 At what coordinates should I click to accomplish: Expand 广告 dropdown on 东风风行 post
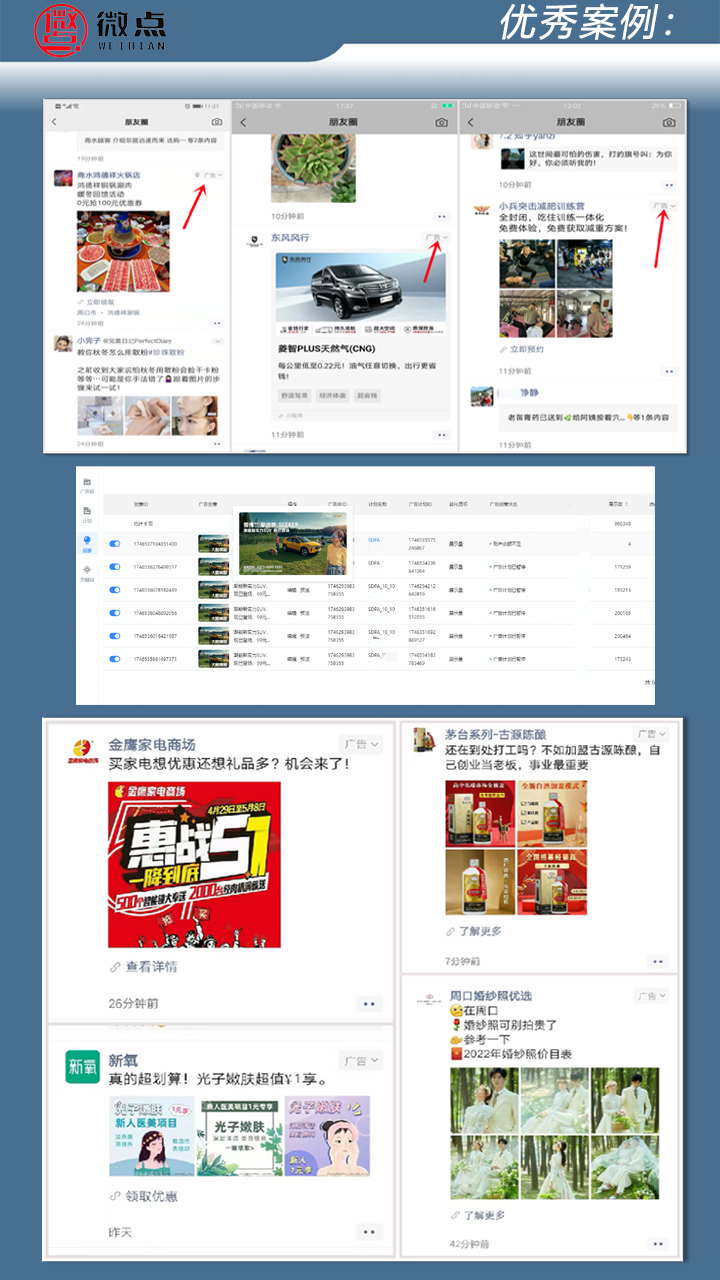tap(437, 238)
